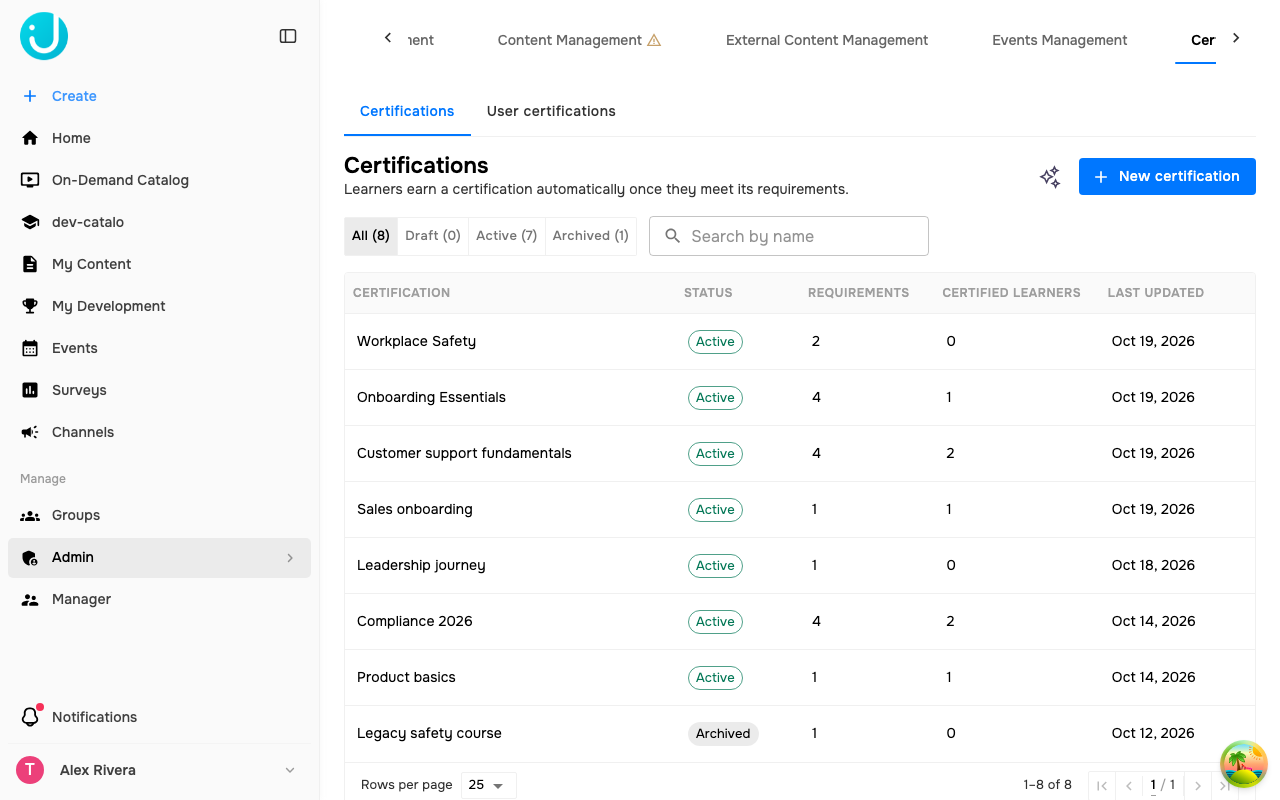Click the Events calendar icon
Screen dimensions: 1280x800
(30, 348)
